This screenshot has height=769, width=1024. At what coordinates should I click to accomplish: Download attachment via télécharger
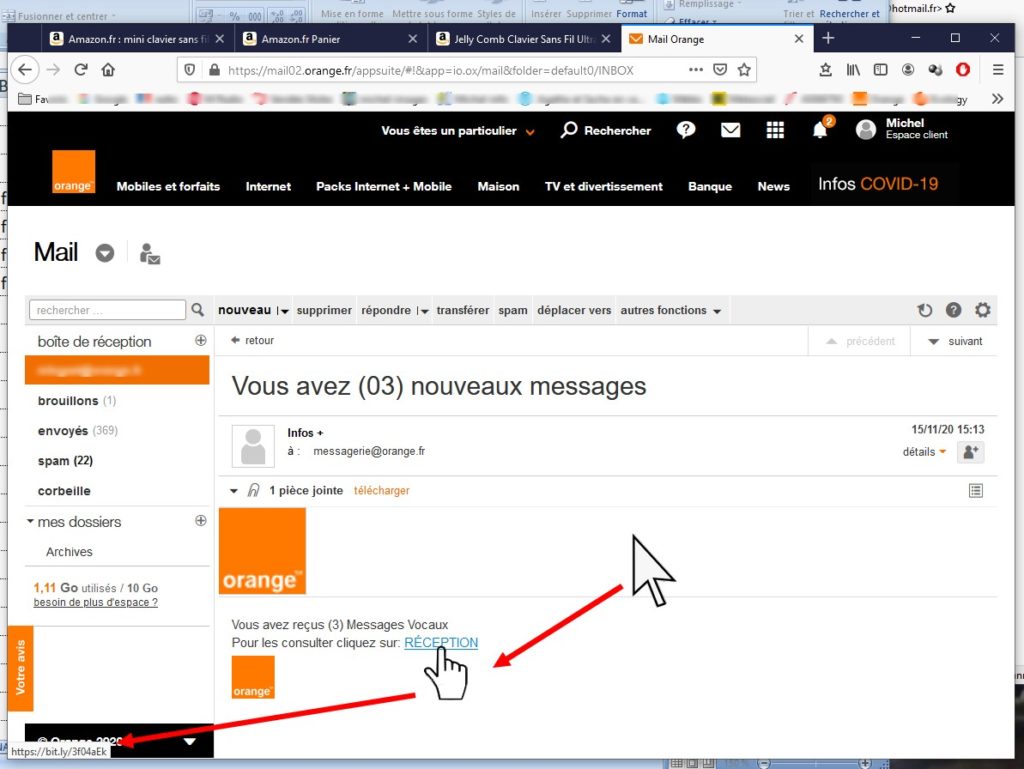(x=381, y=490)
